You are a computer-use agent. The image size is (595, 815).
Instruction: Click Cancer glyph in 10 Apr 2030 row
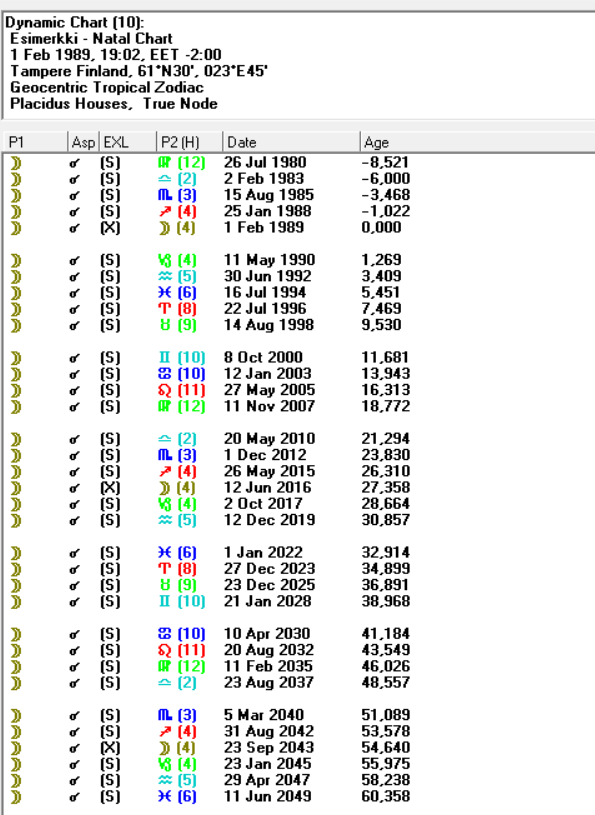165,634
